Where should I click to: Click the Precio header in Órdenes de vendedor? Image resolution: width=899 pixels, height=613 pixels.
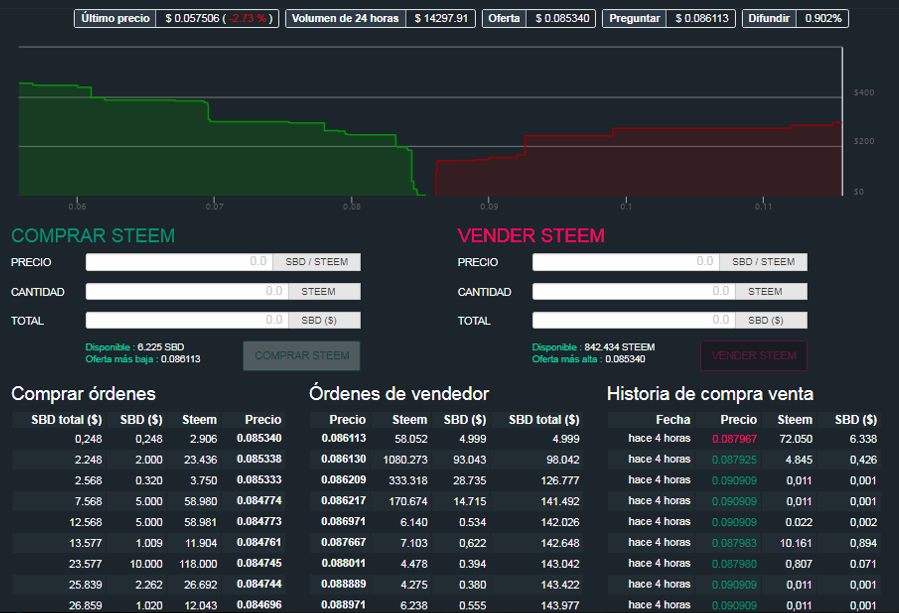pos(347,419)
